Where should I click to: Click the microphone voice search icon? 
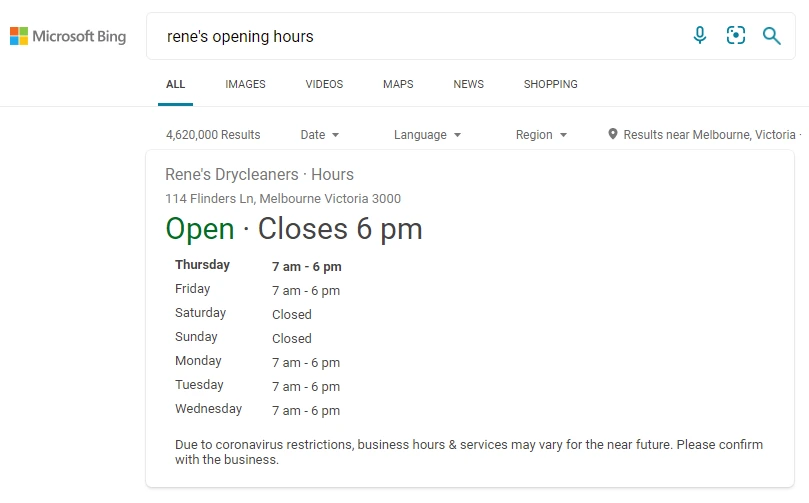click(700, 36)
